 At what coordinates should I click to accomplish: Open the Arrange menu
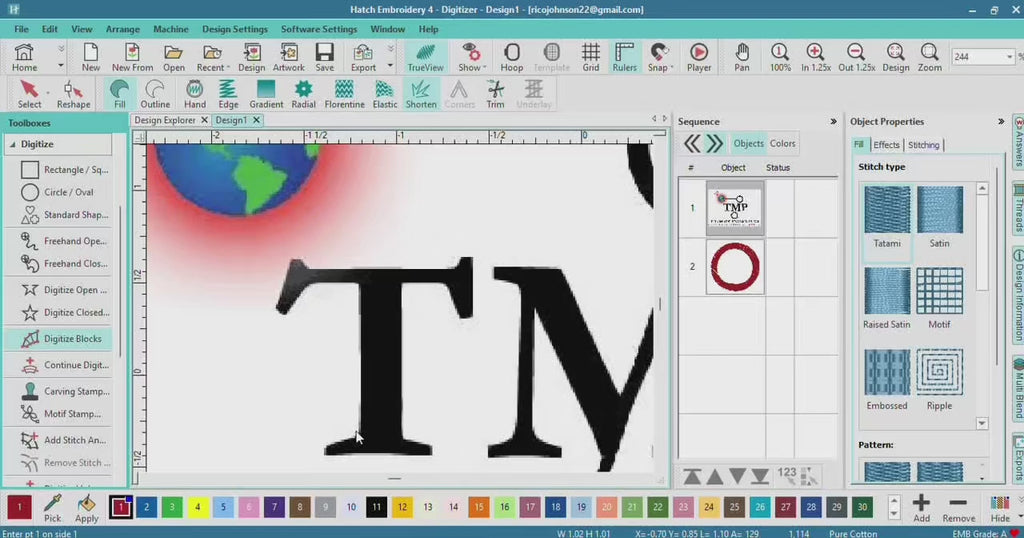pos(123,29)
